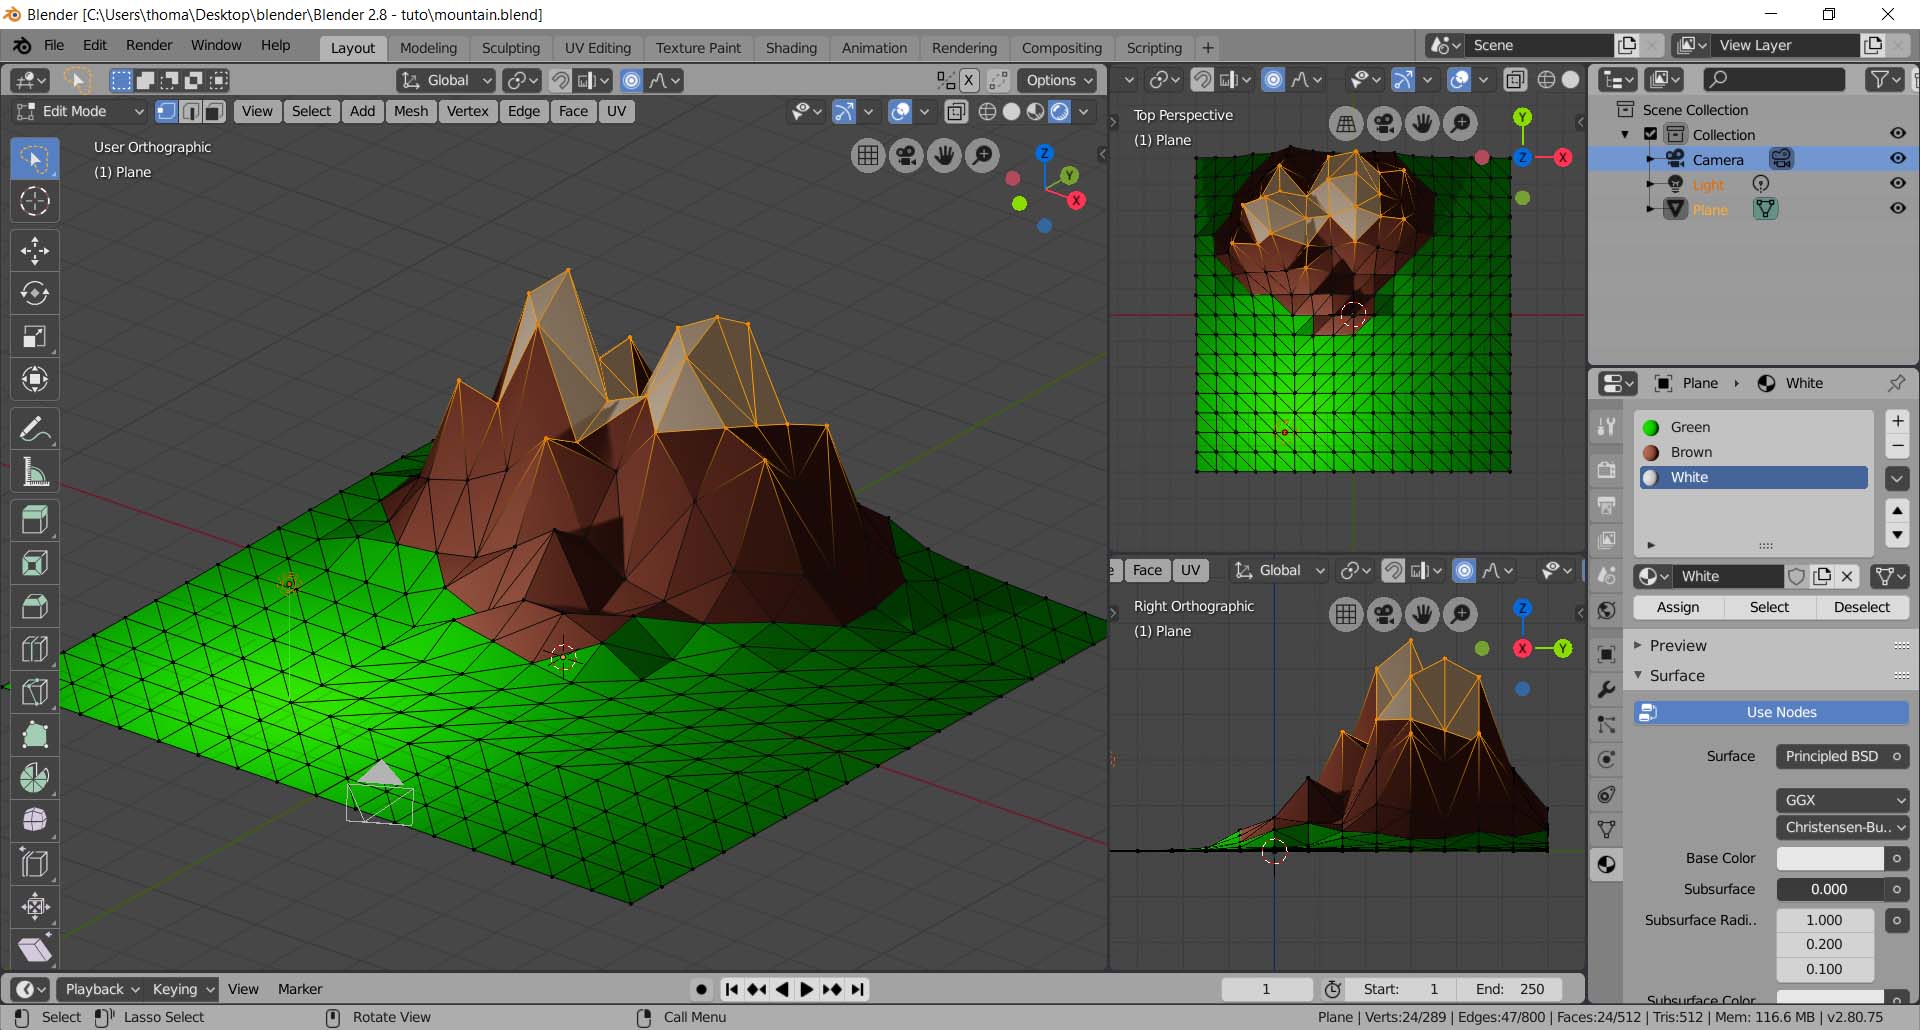Click the Assign material button

(x=1677, y=607)
